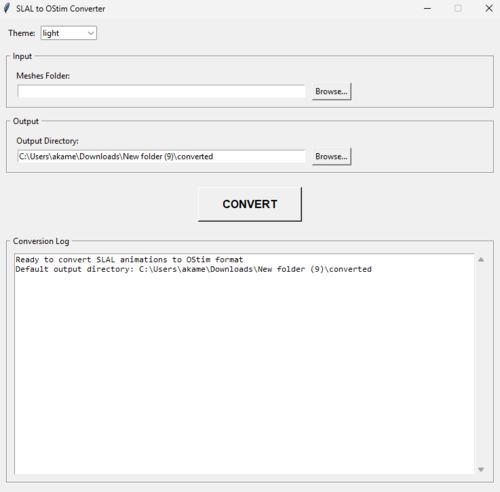Open the Theme dropdown arrow
The image size is (500, 492).
[91, 33]
